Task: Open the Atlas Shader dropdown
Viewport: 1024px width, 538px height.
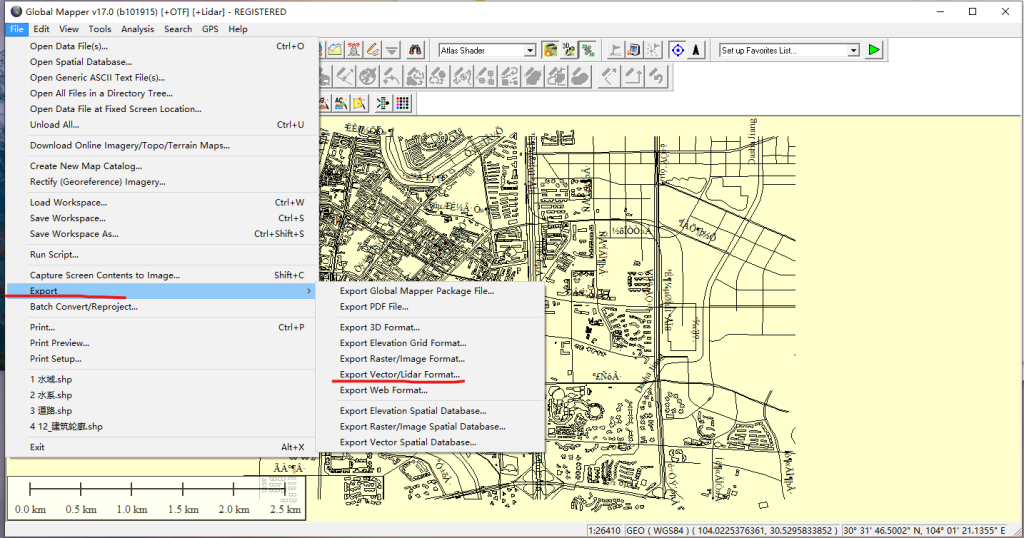Action: (531, 50)
